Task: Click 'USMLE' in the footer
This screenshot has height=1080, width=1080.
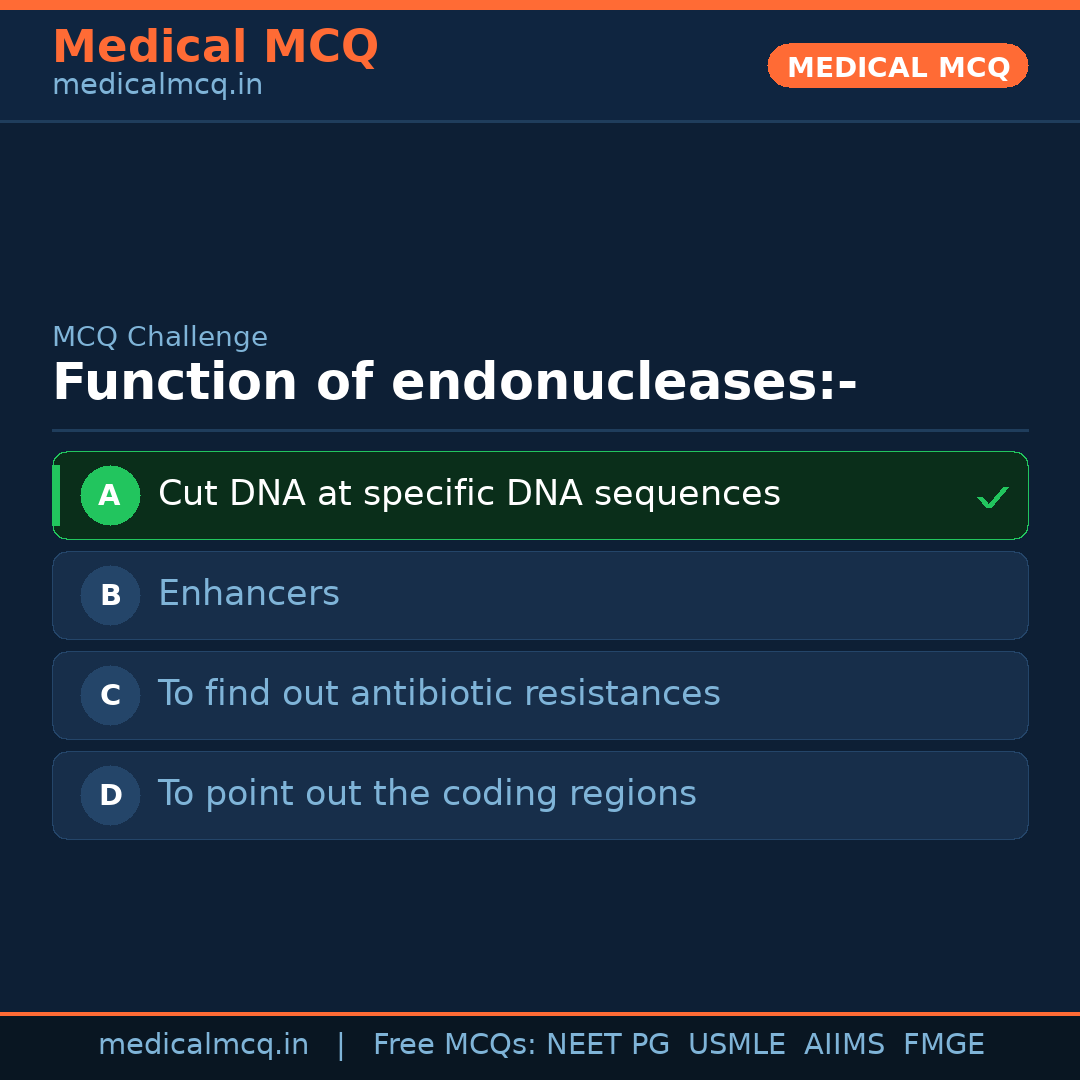Action: [x=736, y=1045]
